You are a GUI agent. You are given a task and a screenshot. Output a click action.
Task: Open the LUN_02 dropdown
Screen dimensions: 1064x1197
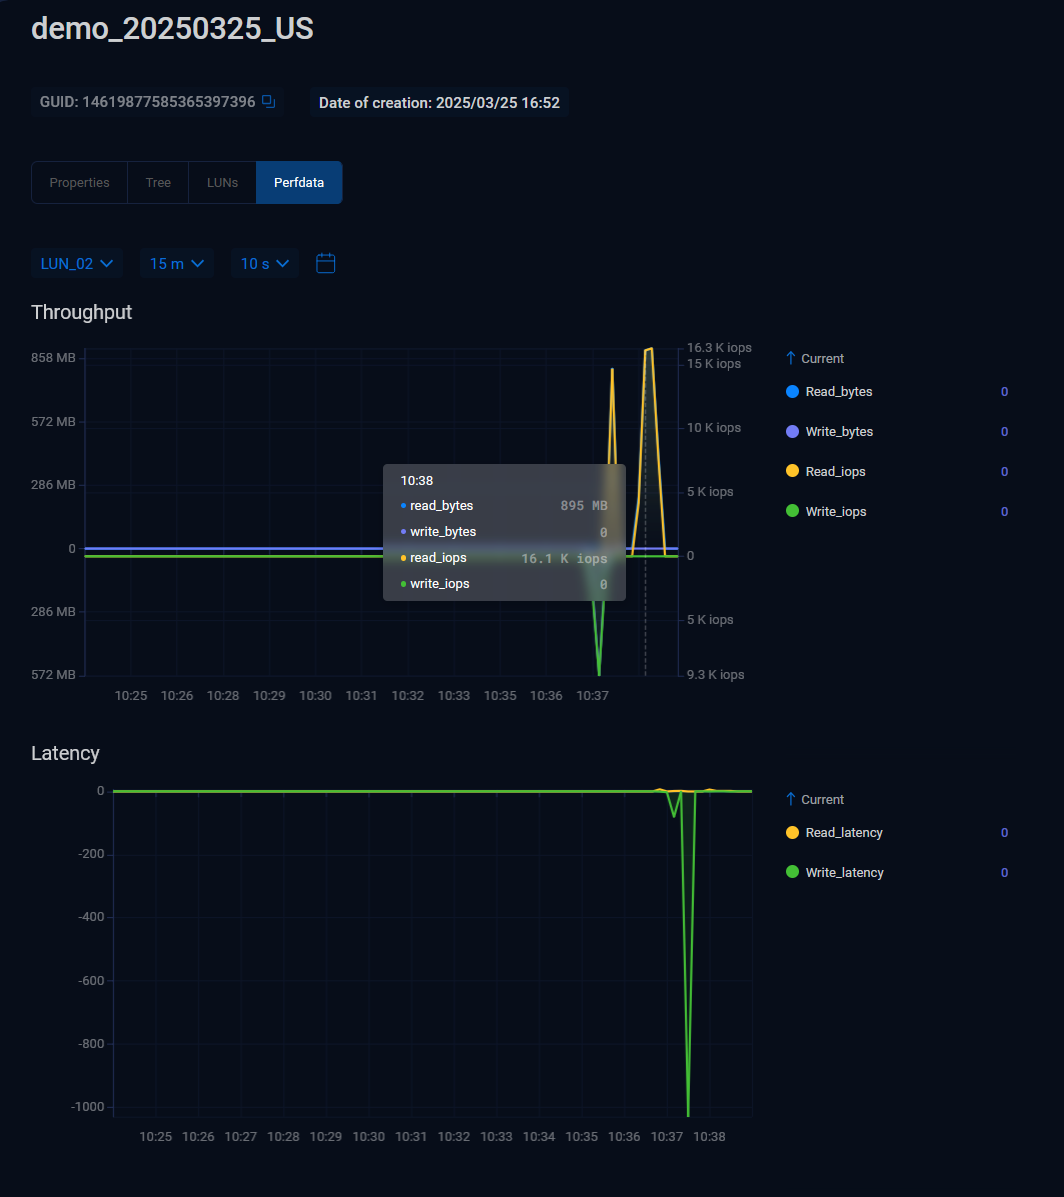76,263
